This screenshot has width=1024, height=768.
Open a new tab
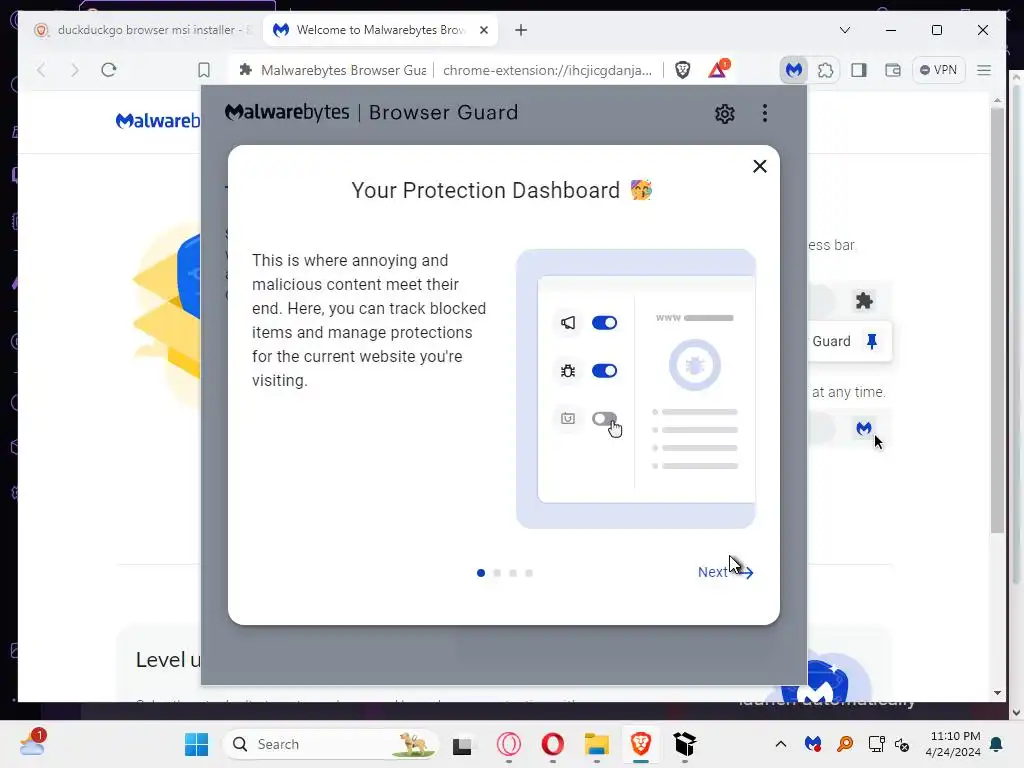coord(520,30)
